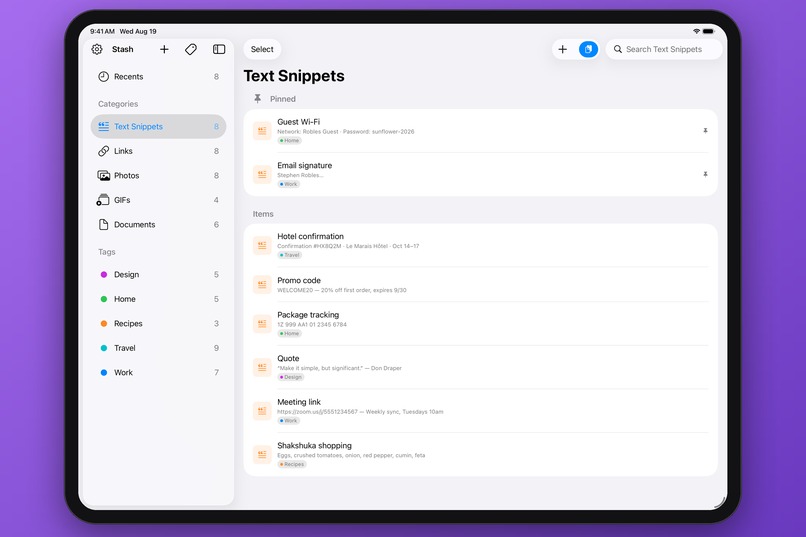Open the Email signature snippet
Image resolution: width=806 pixels, height=537 pixels.
tap(481, 175)
